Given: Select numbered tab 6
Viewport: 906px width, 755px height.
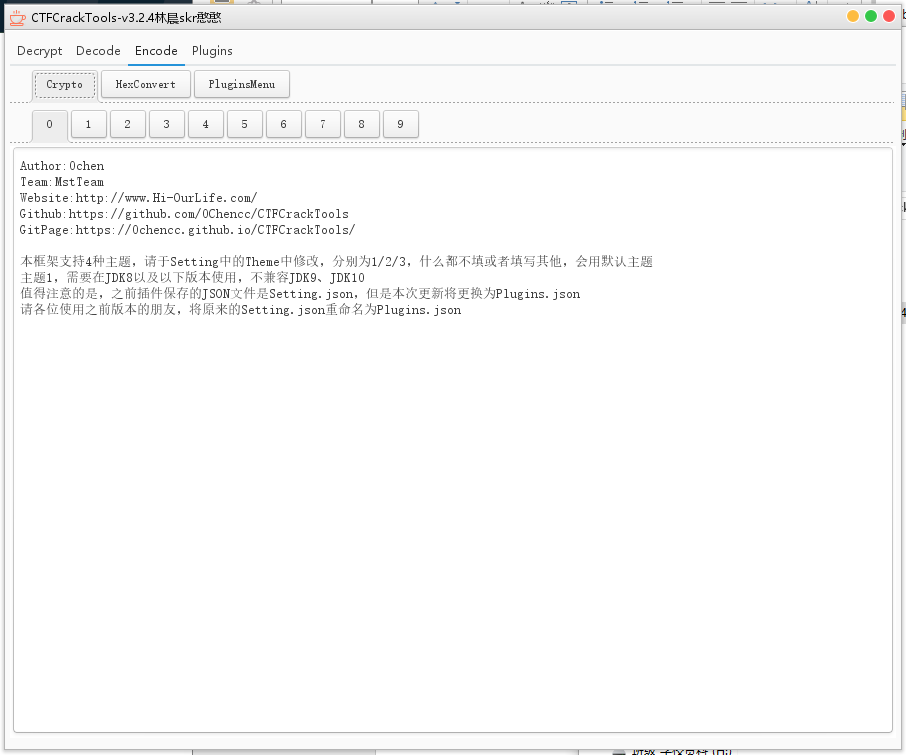Looking at the screenshot, I should [x=284, y=124].
